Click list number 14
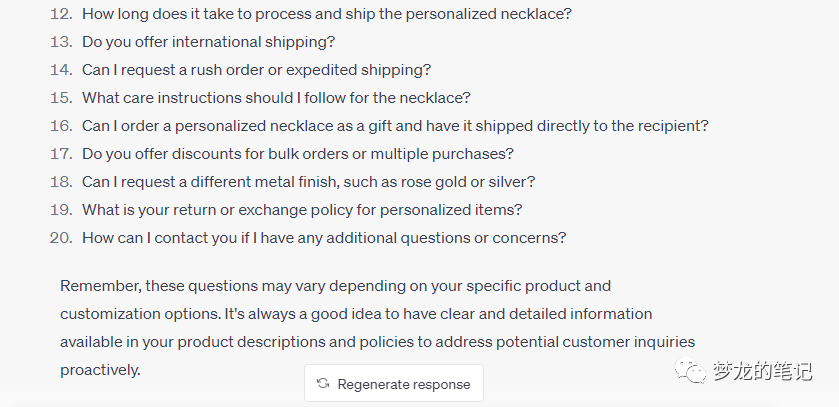This screenshot has height=407, width=839. click(61, 70)
